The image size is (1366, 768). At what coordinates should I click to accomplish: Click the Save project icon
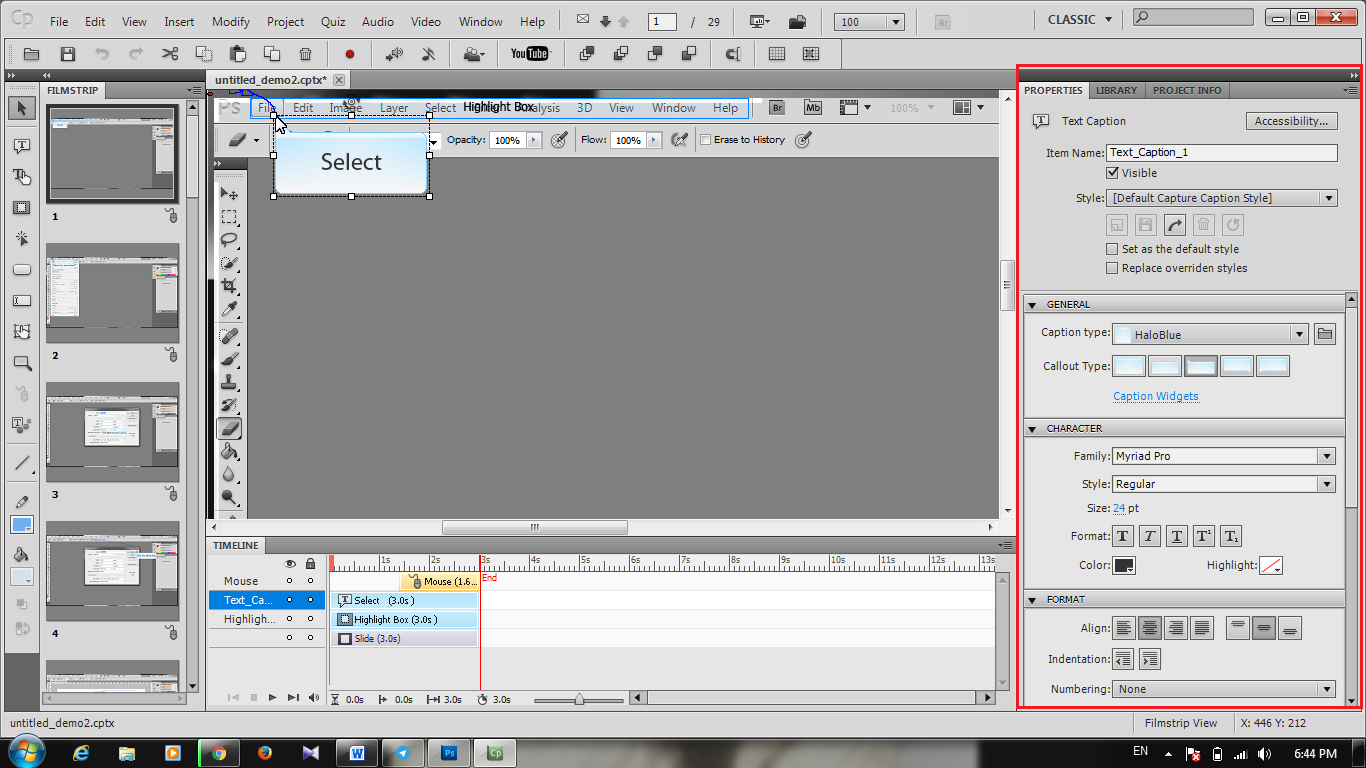click(68, 54)
